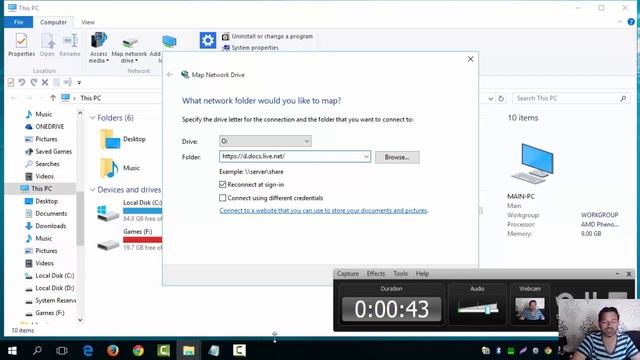Open File Explorer taskbar icon
The width and height of the screenshot is (640, 360).
coord(189,350)
